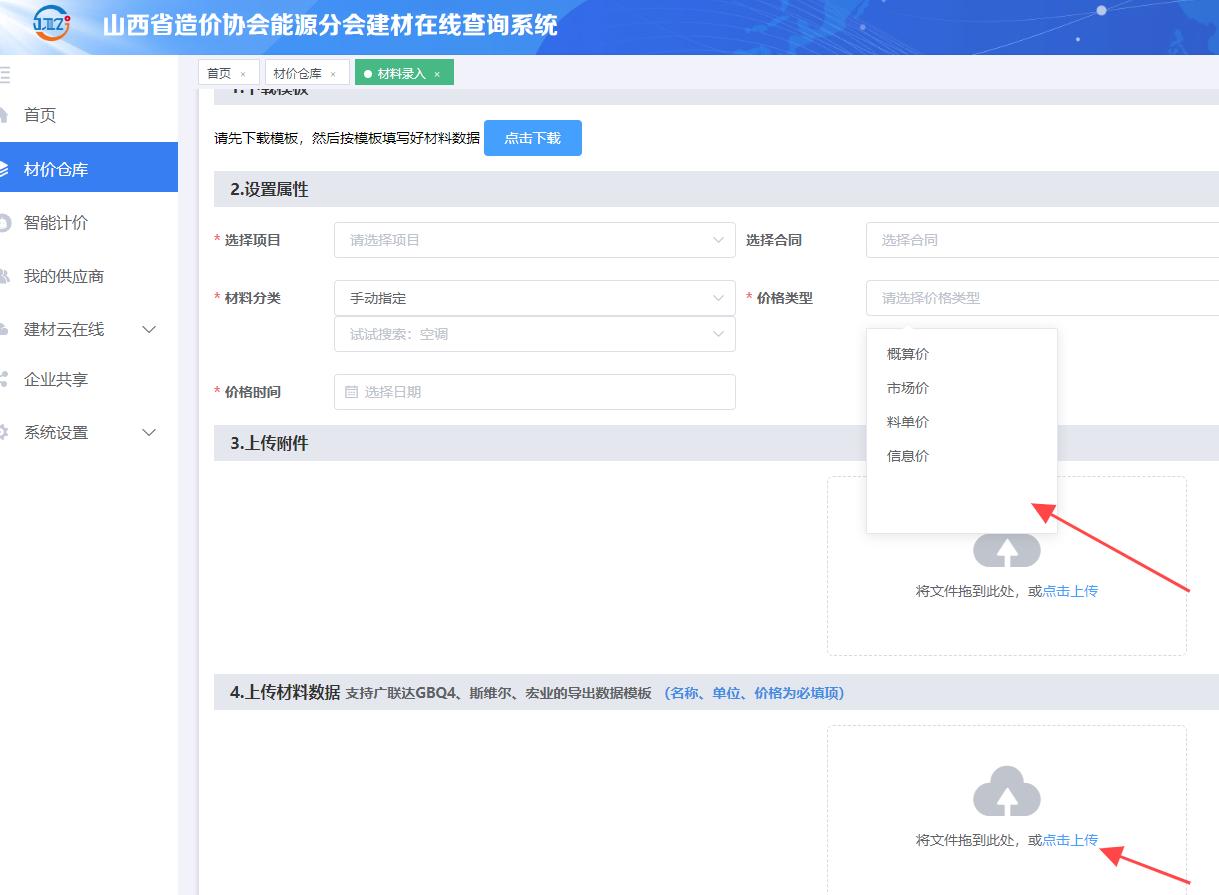Click the system logo in the header
This screenshot has height=895, width=1219.
[x=50, y=24]
